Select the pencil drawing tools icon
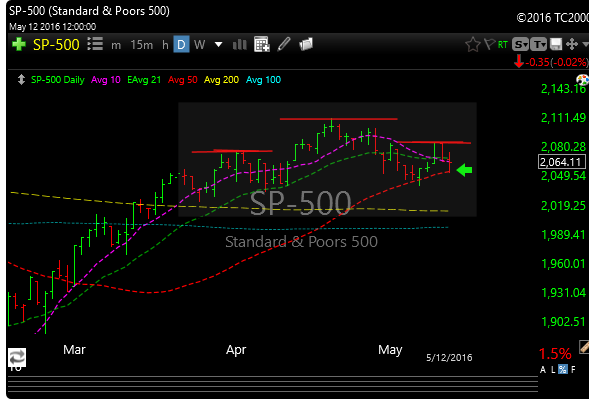The width and height of the screenshot is (589, 399). pos(284,44)
